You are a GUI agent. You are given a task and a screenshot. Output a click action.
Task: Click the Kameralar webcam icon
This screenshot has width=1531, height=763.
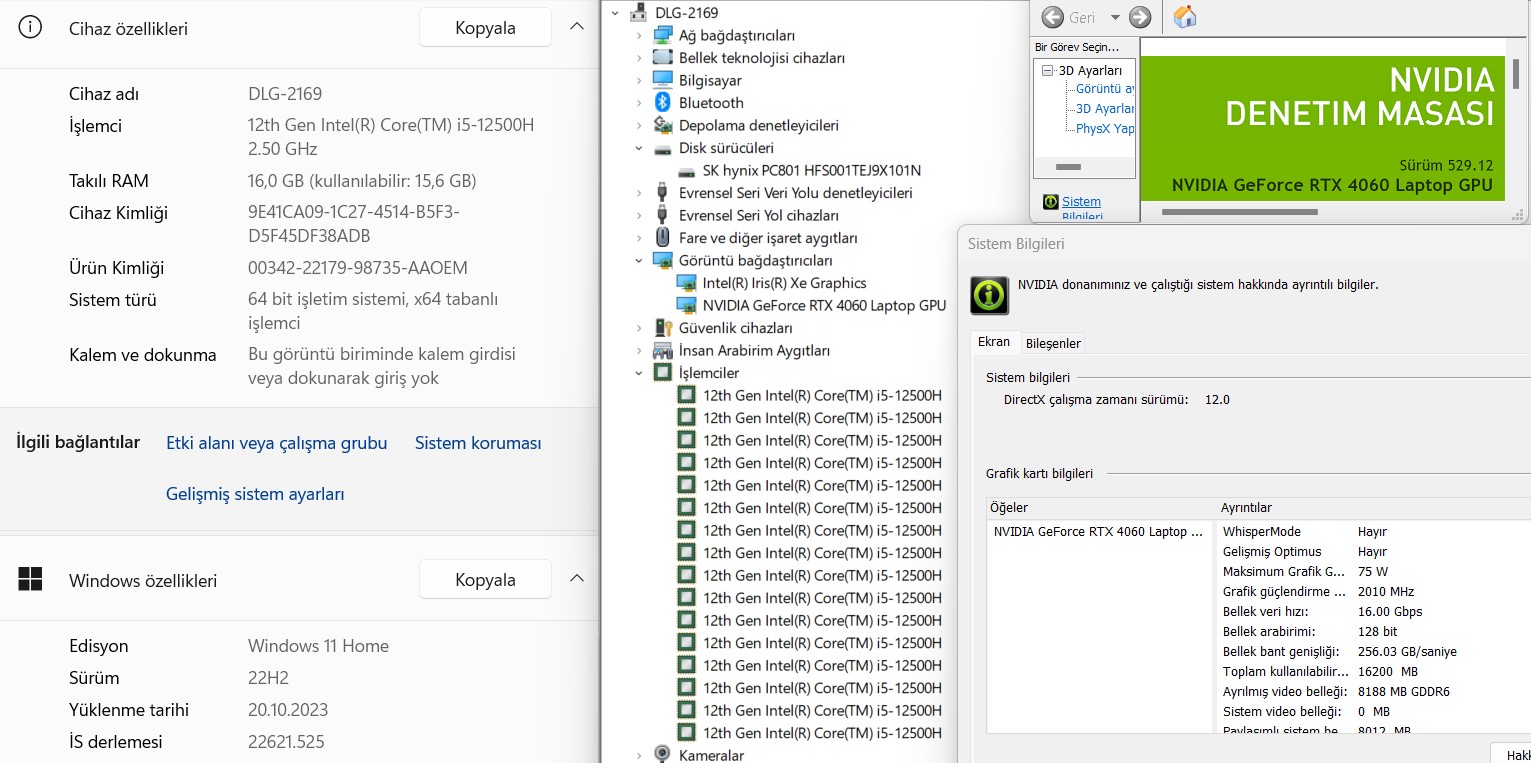pyautogui.click(x=662, y=755)
